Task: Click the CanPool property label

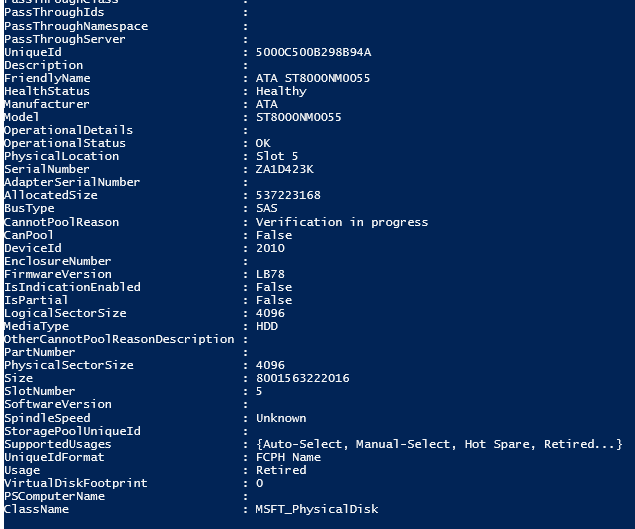Action: point(28,235)
